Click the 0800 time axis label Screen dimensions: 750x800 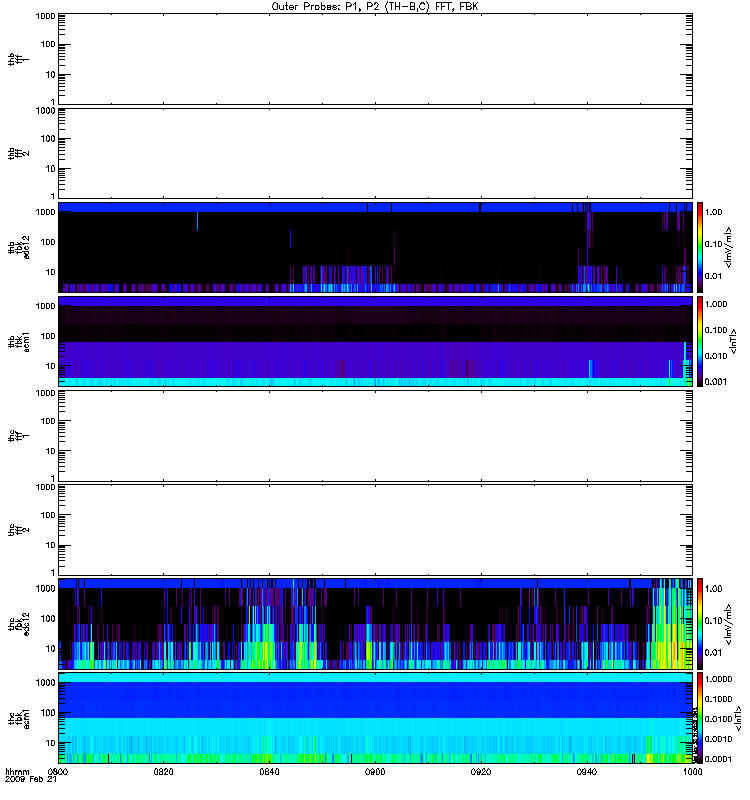[58, 772]
